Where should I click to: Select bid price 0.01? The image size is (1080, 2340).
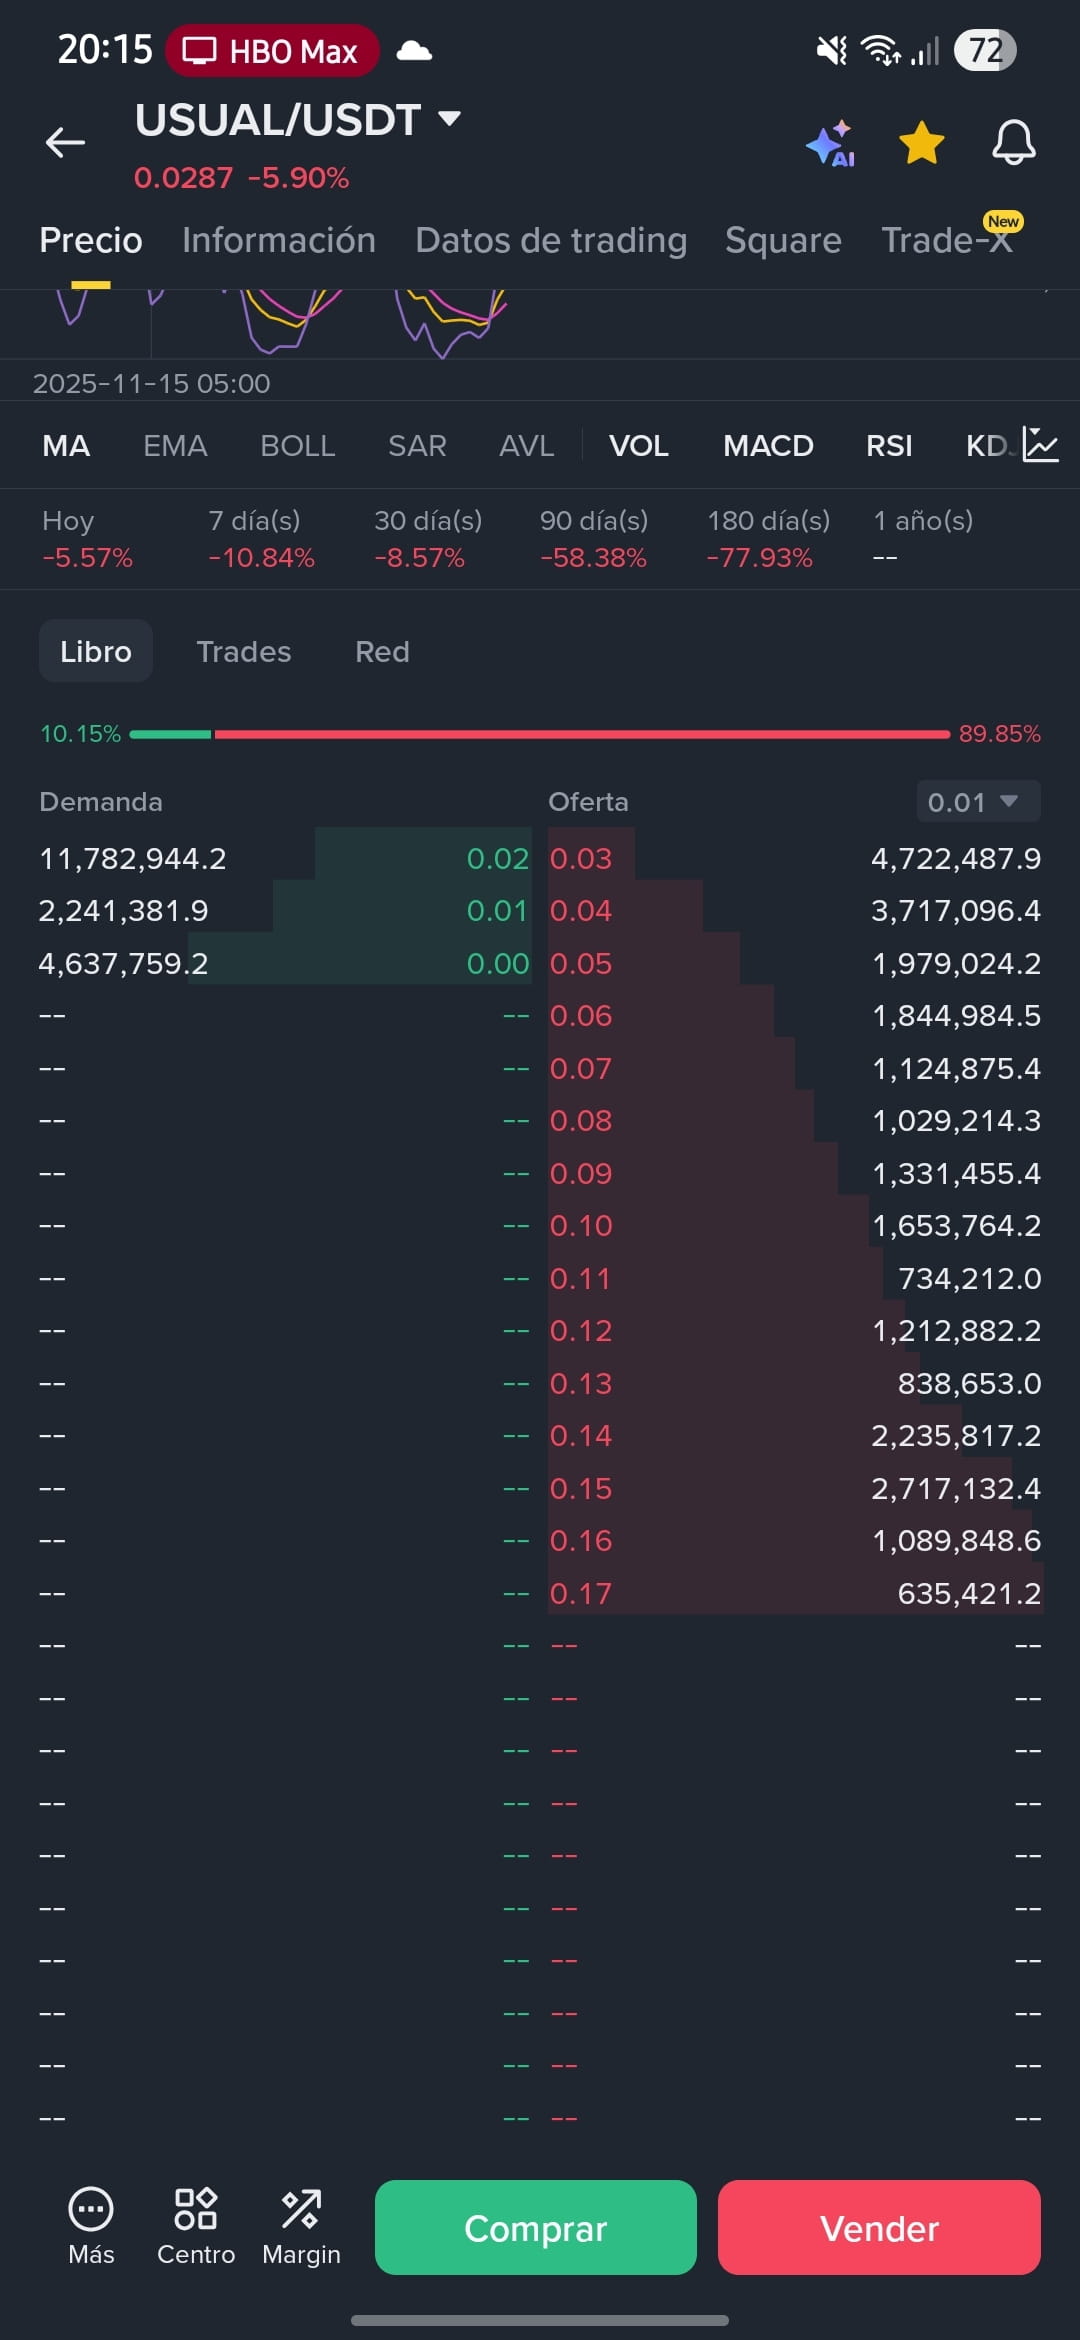(x=497, y=911)
